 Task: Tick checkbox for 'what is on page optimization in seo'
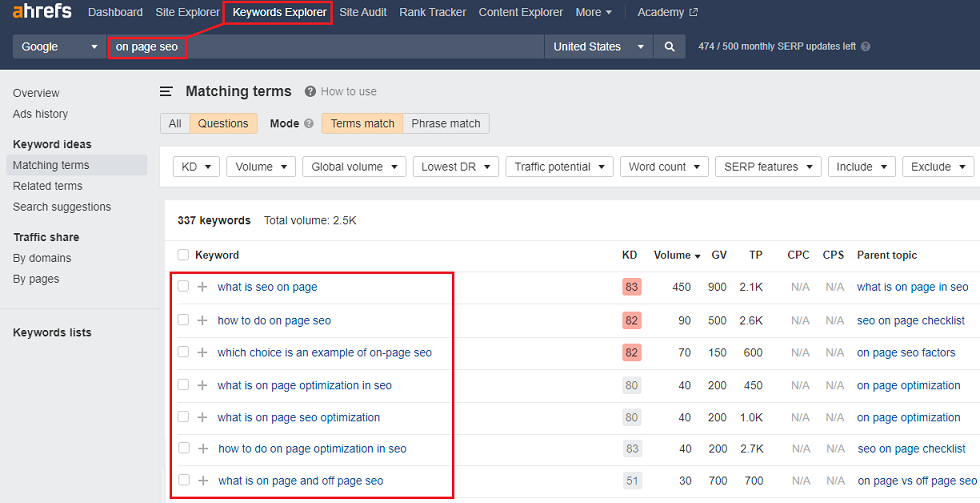[183, 385]
